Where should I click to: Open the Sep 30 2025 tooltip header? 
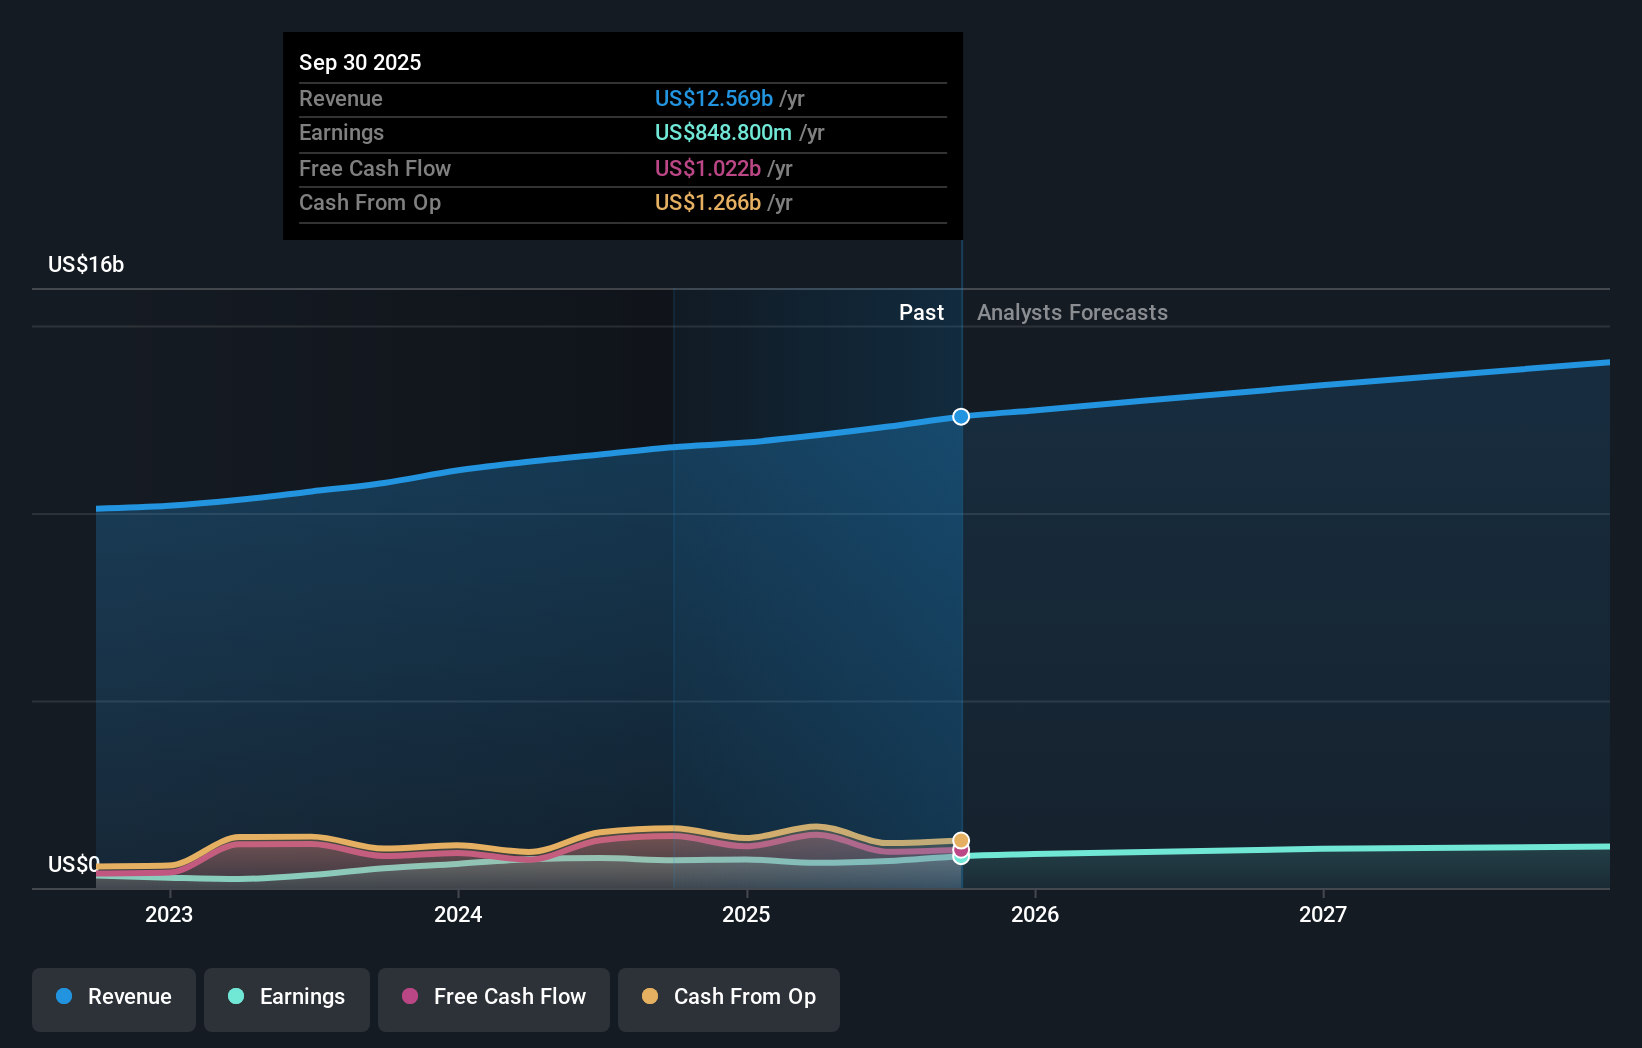[x=360, y=62]
